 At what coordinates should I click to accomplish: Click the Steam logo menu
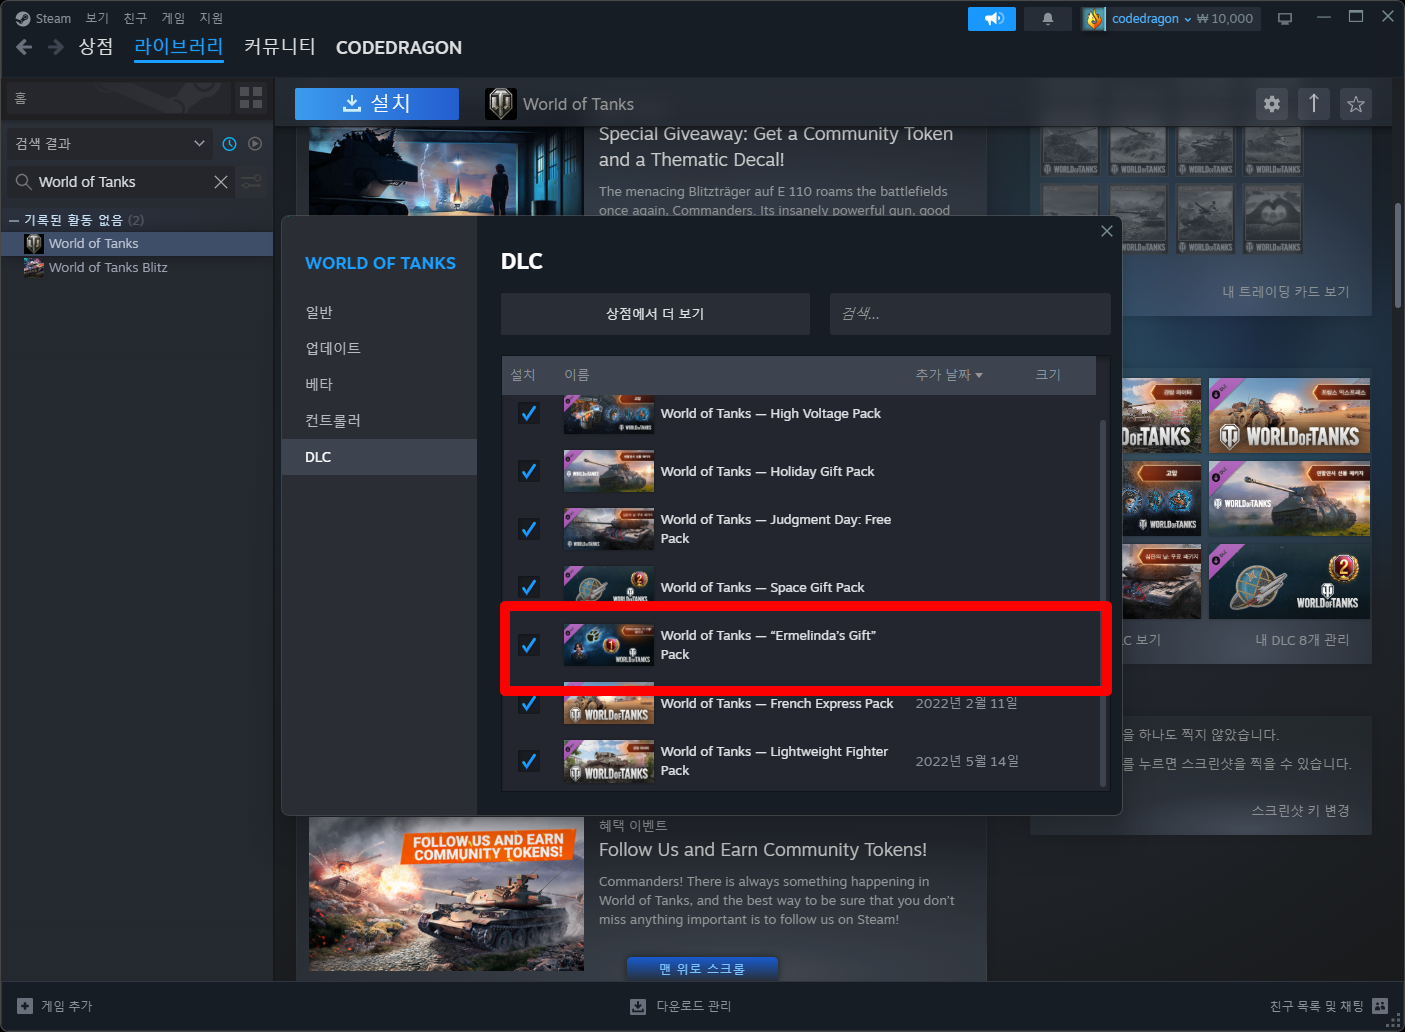23,18
